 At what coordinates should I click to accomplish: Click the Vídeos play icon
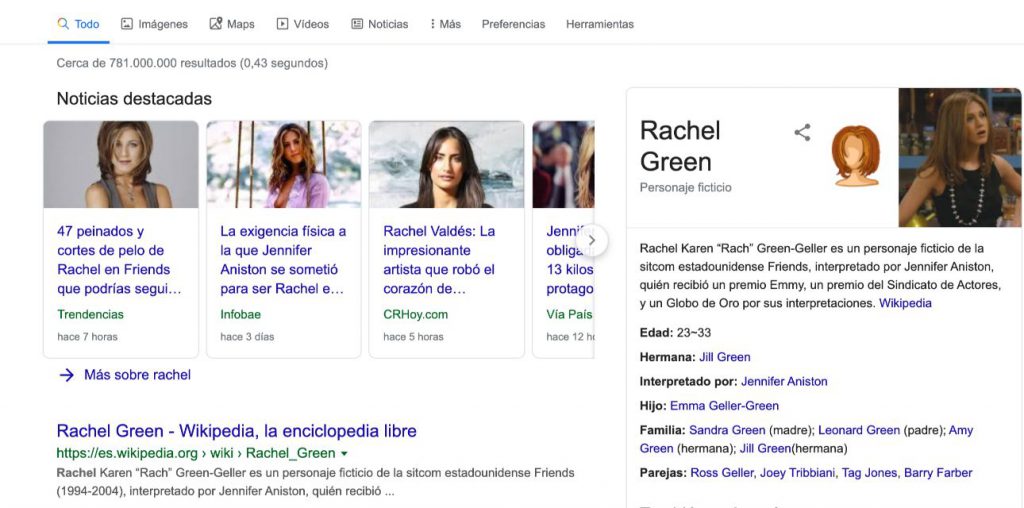click(x=282, y=24)
